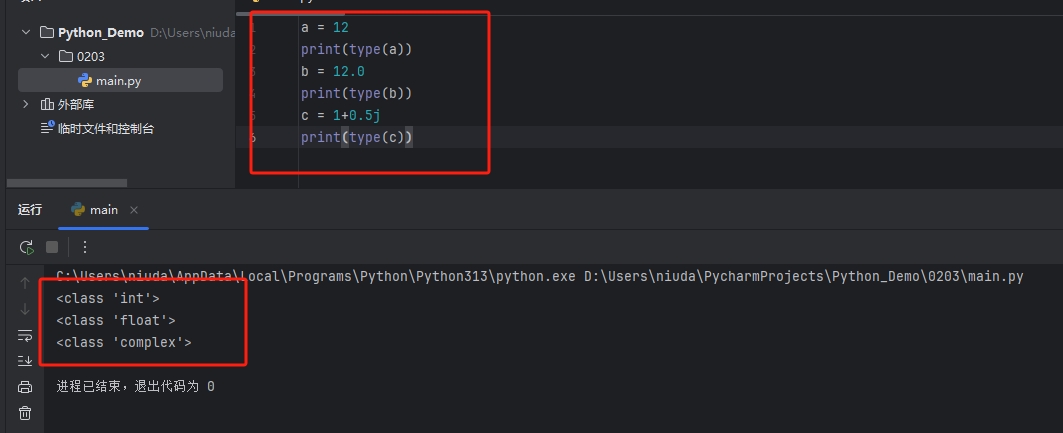Open main.py in the project tree

118,81
